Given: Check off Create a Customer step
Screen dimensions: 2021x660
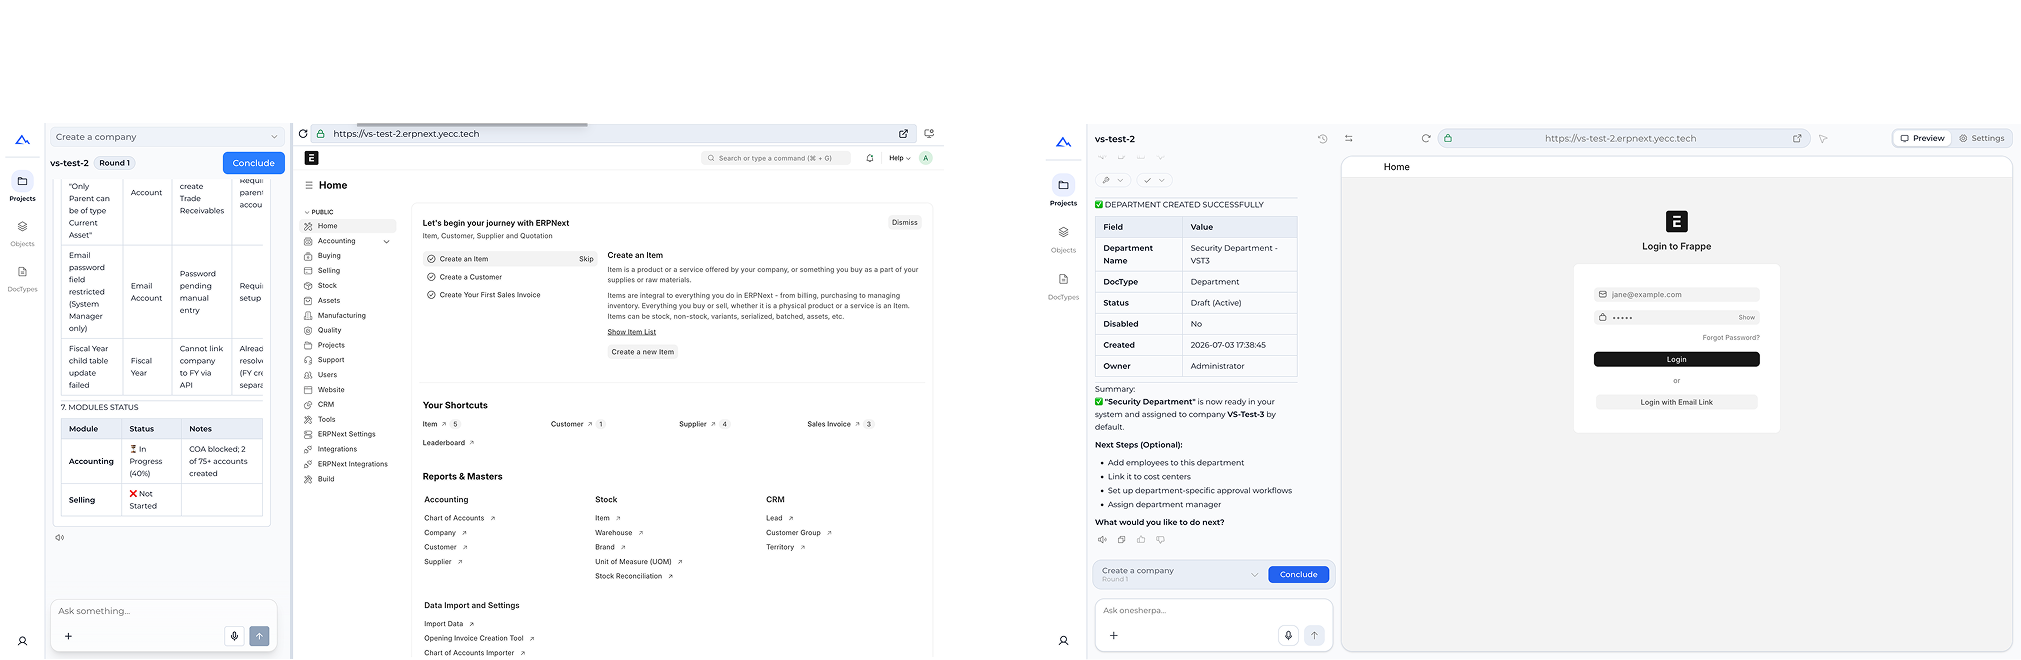Looking at the screenshot, I should pos(431,277).
